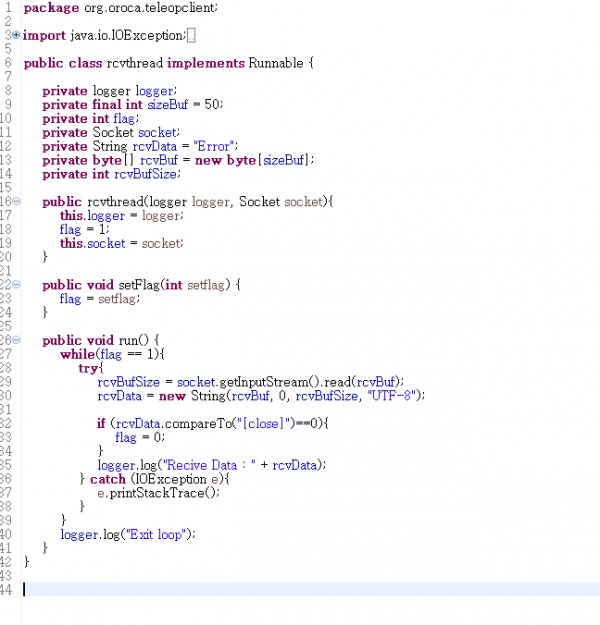Click e.printStackTrace() call
600x625 pixels.
(158, 493)
